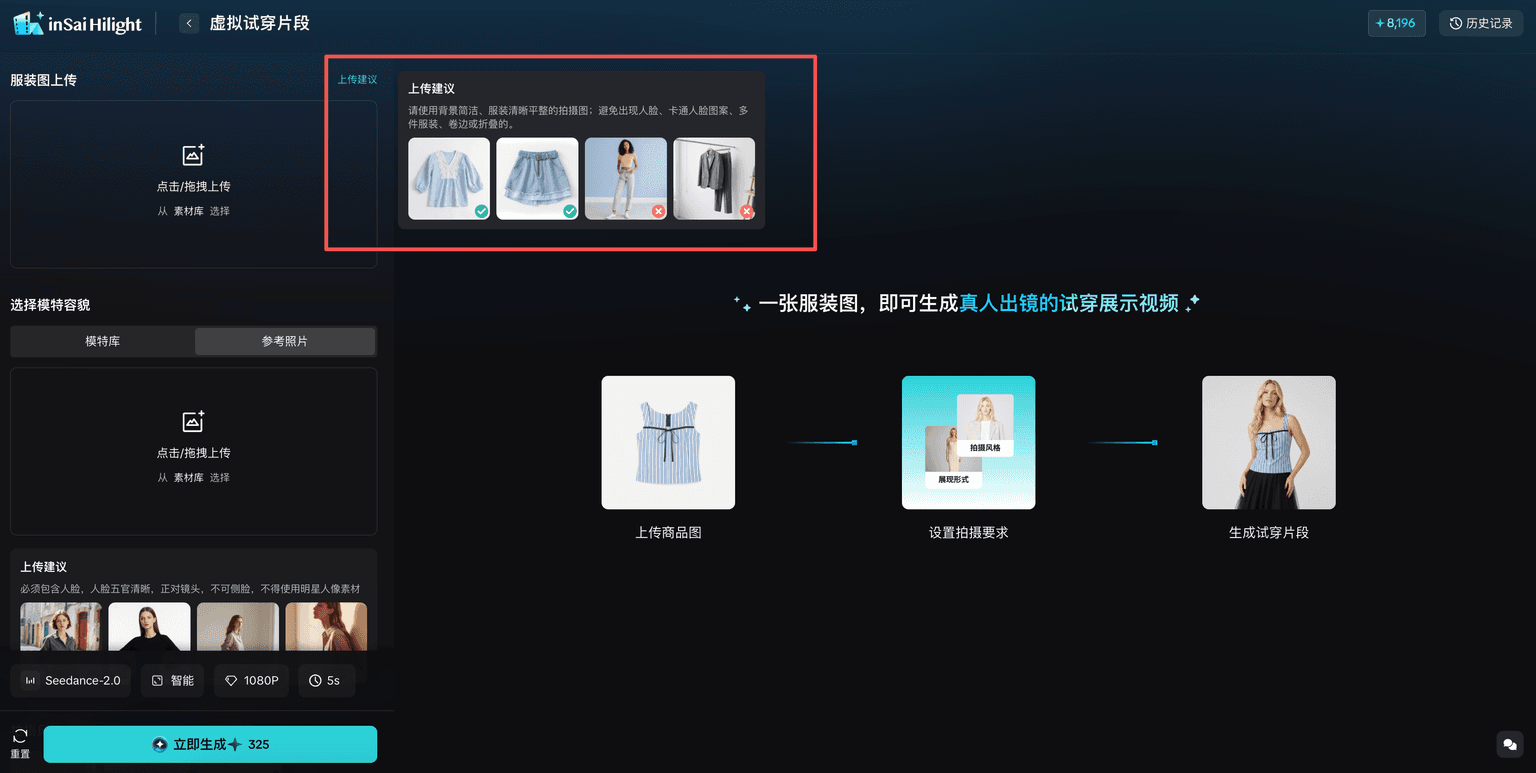Click the 拍摄风格 label in the step image
Viewport: 1536px width, 773px height.
coord(985,447)
